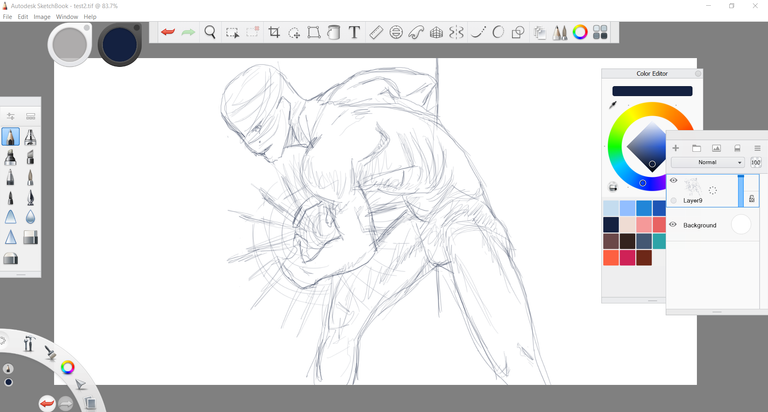Image resolution: width=768 pixels, height=412 pixels.
Task: Select the Blur droplet brush
Action: pos(30,217)
